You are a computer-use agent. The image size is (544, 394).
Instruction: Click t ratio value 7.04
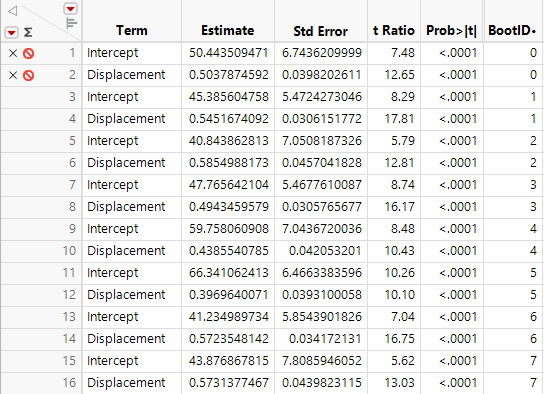pyautogui.click(x=403, y=317)
